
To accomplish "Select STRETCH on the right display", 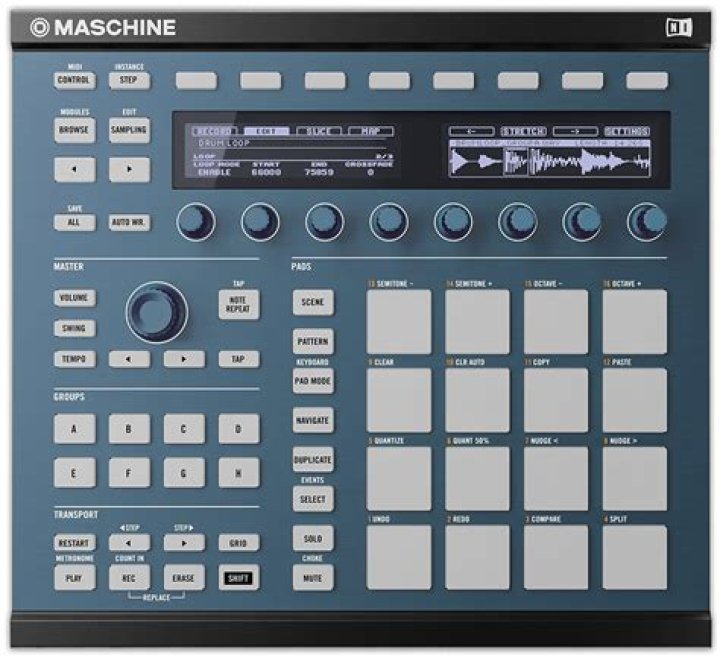I will [x=523, y=132].
